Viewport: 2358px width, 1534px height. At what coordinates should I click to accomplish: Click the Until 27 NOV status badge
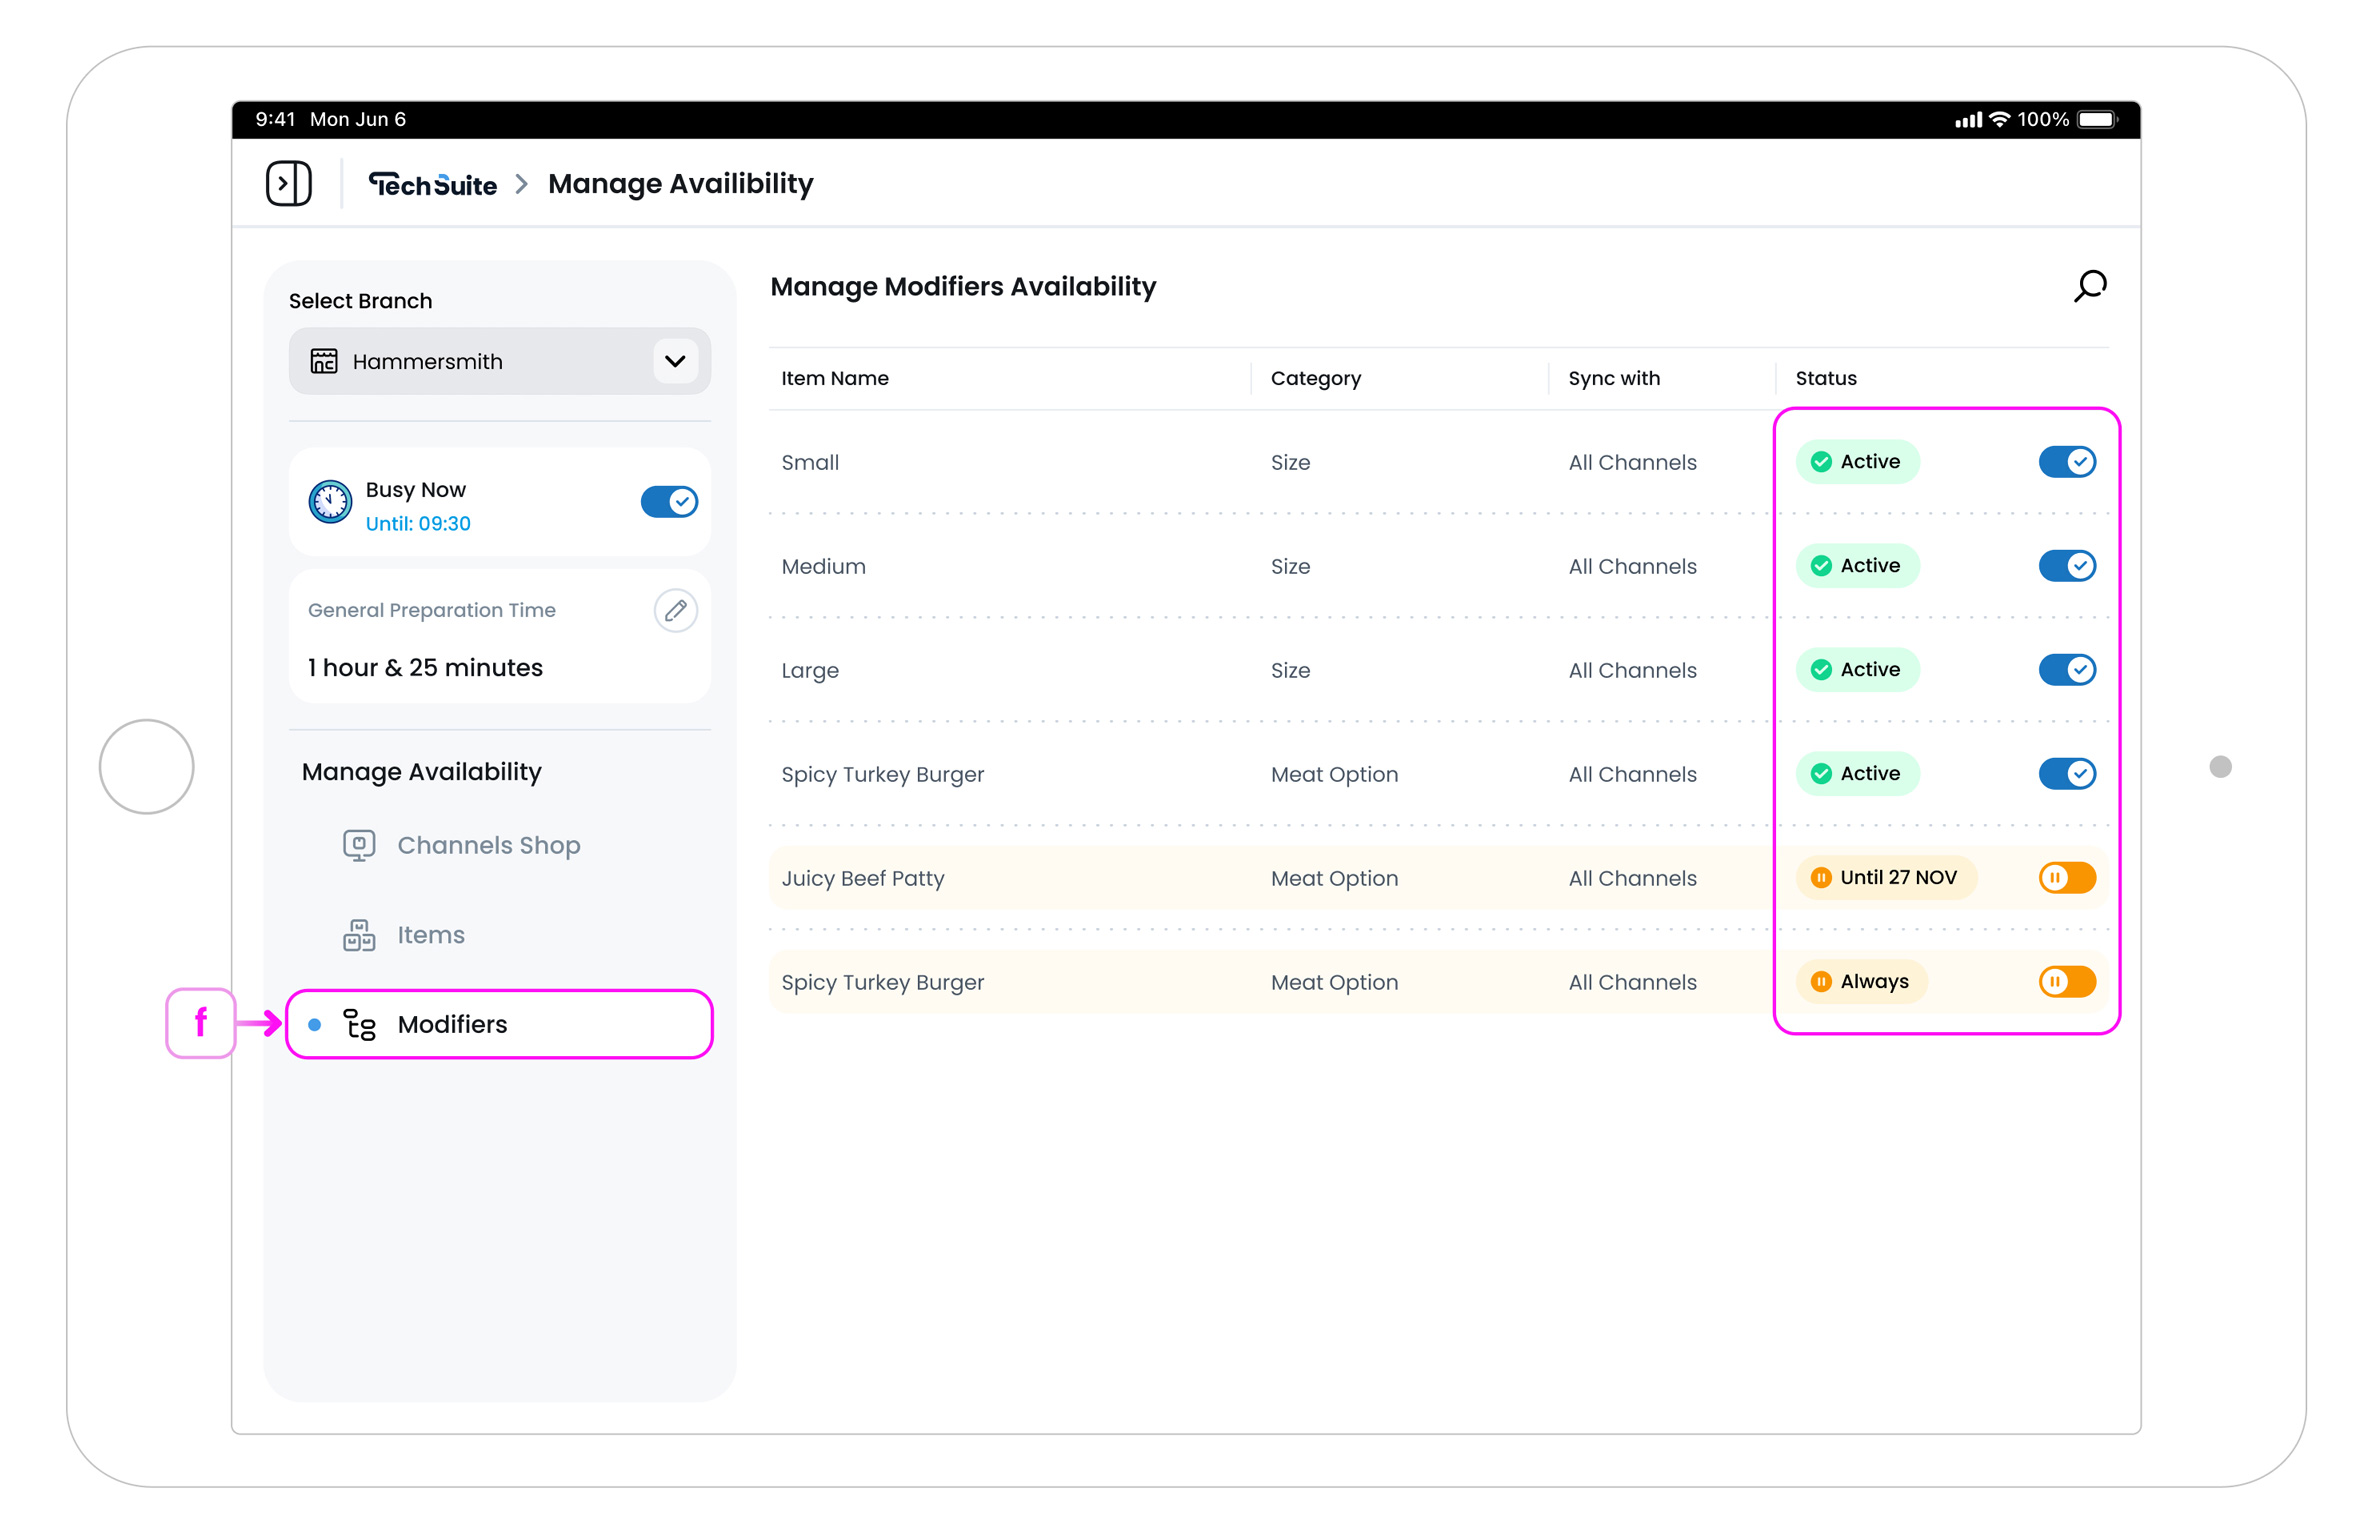coord(1885,877)
